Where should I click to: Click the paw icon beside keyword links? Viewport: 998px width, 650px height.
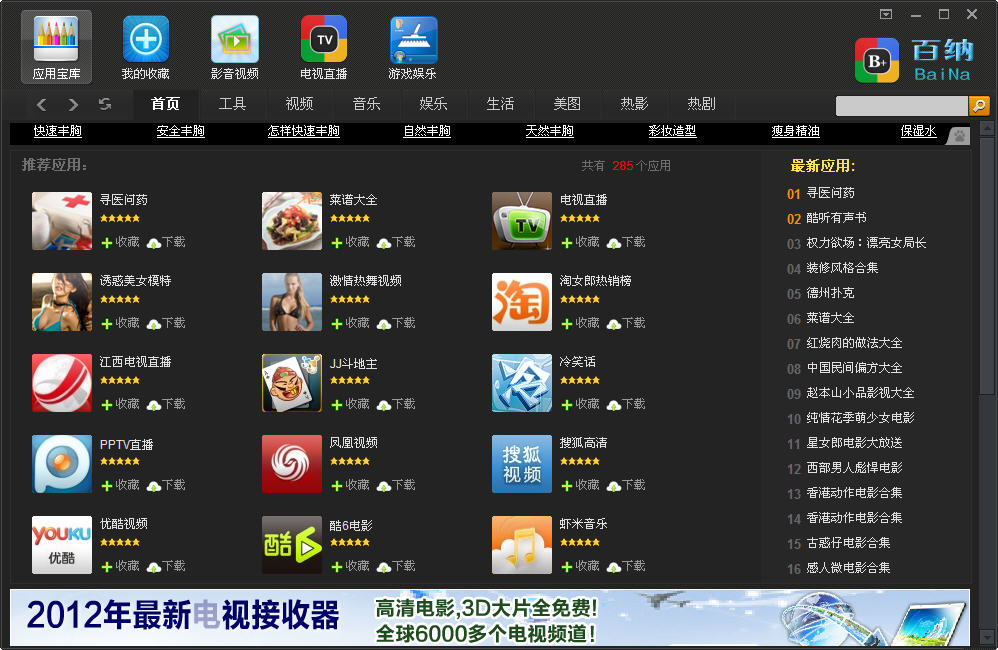coord(959,136)
